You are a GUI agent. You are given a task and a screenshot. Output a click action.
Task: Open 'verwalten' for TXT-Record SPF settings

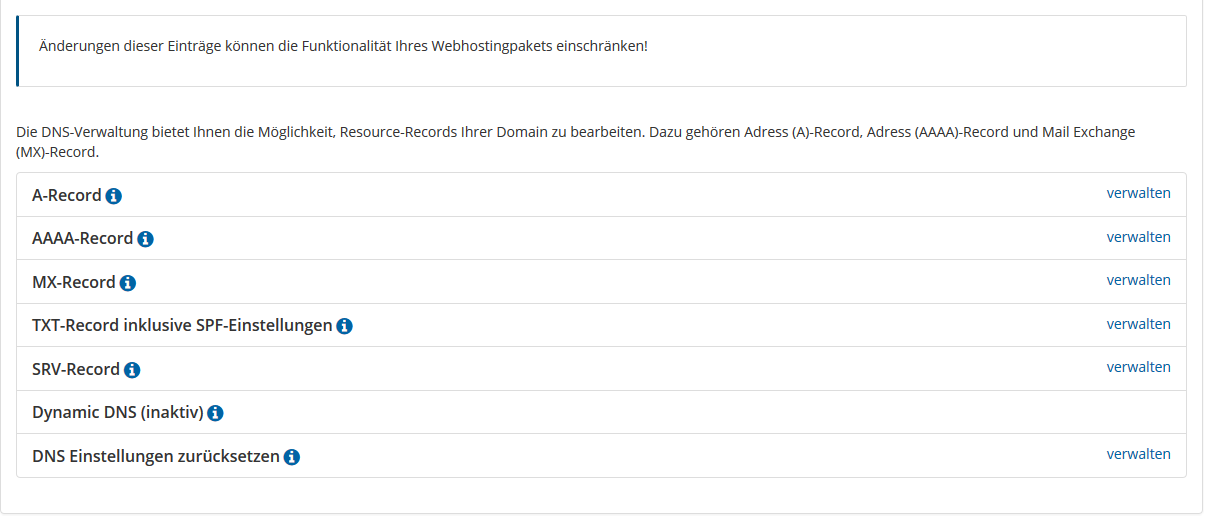(1138, 324)
